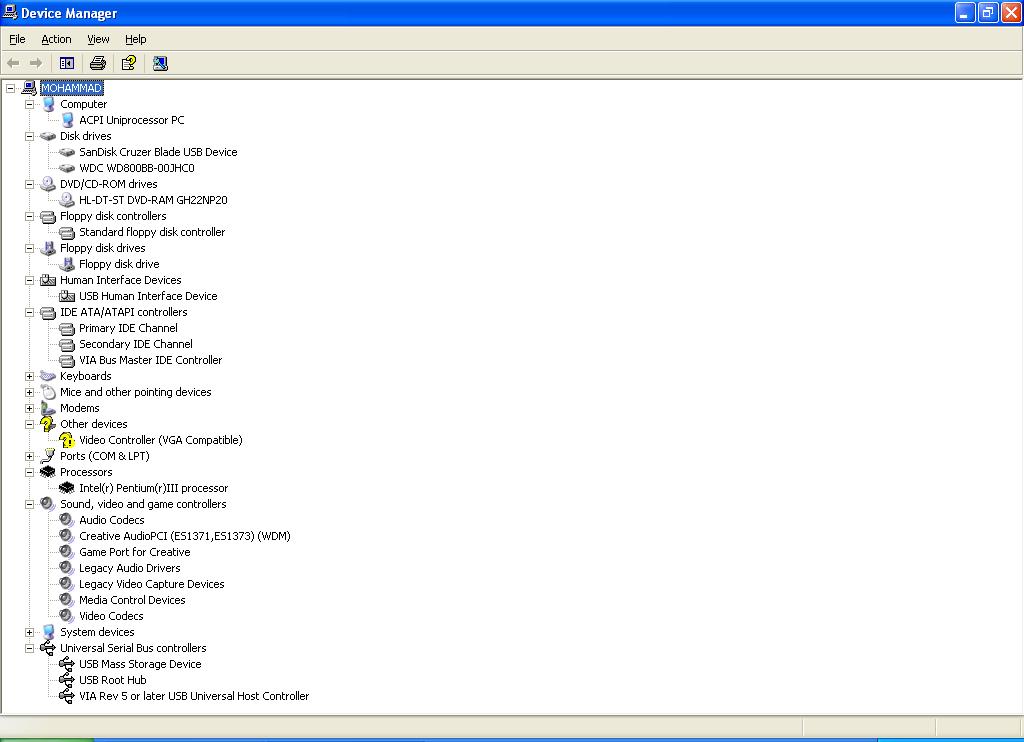Open the File menu

[17, 39]
